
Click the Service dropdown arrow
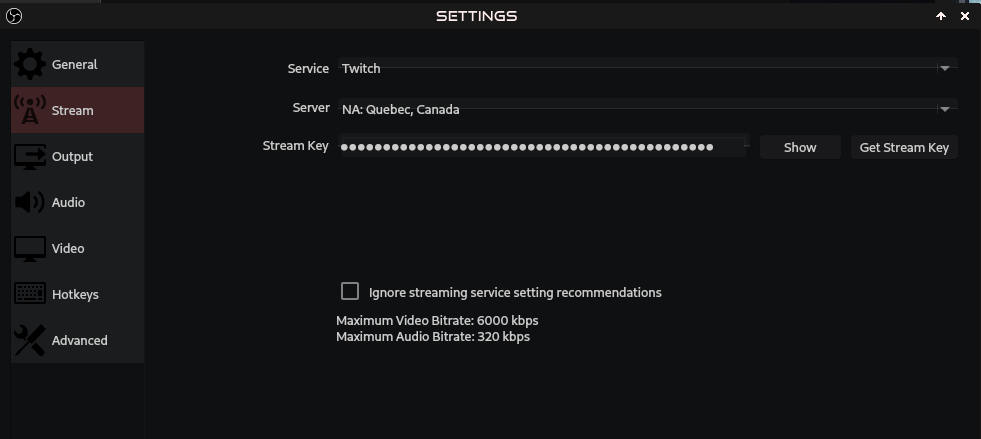click(x=945, y=68)
